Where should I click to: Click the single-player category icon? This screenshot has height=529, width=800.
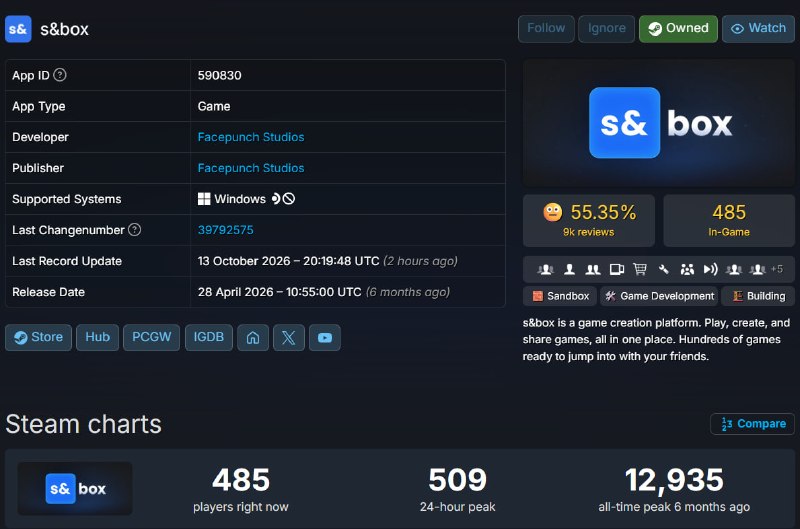pyautogui.click(x=569, y=269)
